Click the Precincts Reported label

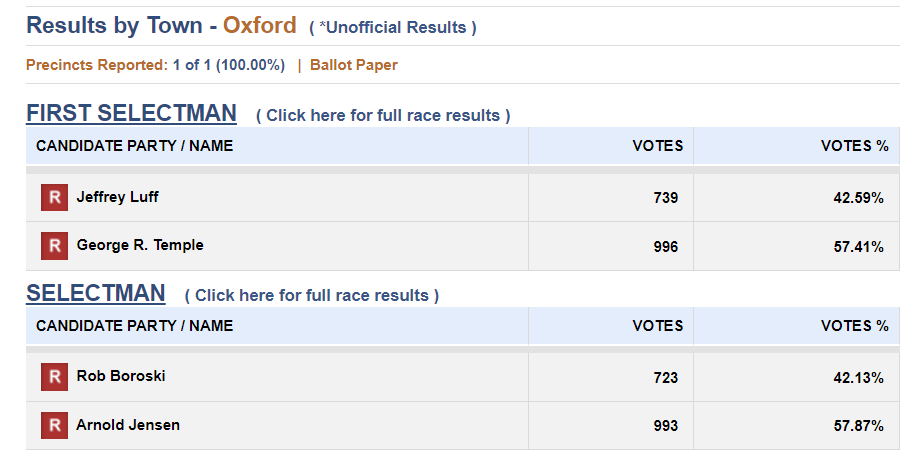pyautogui.click(x=97, y=65)
